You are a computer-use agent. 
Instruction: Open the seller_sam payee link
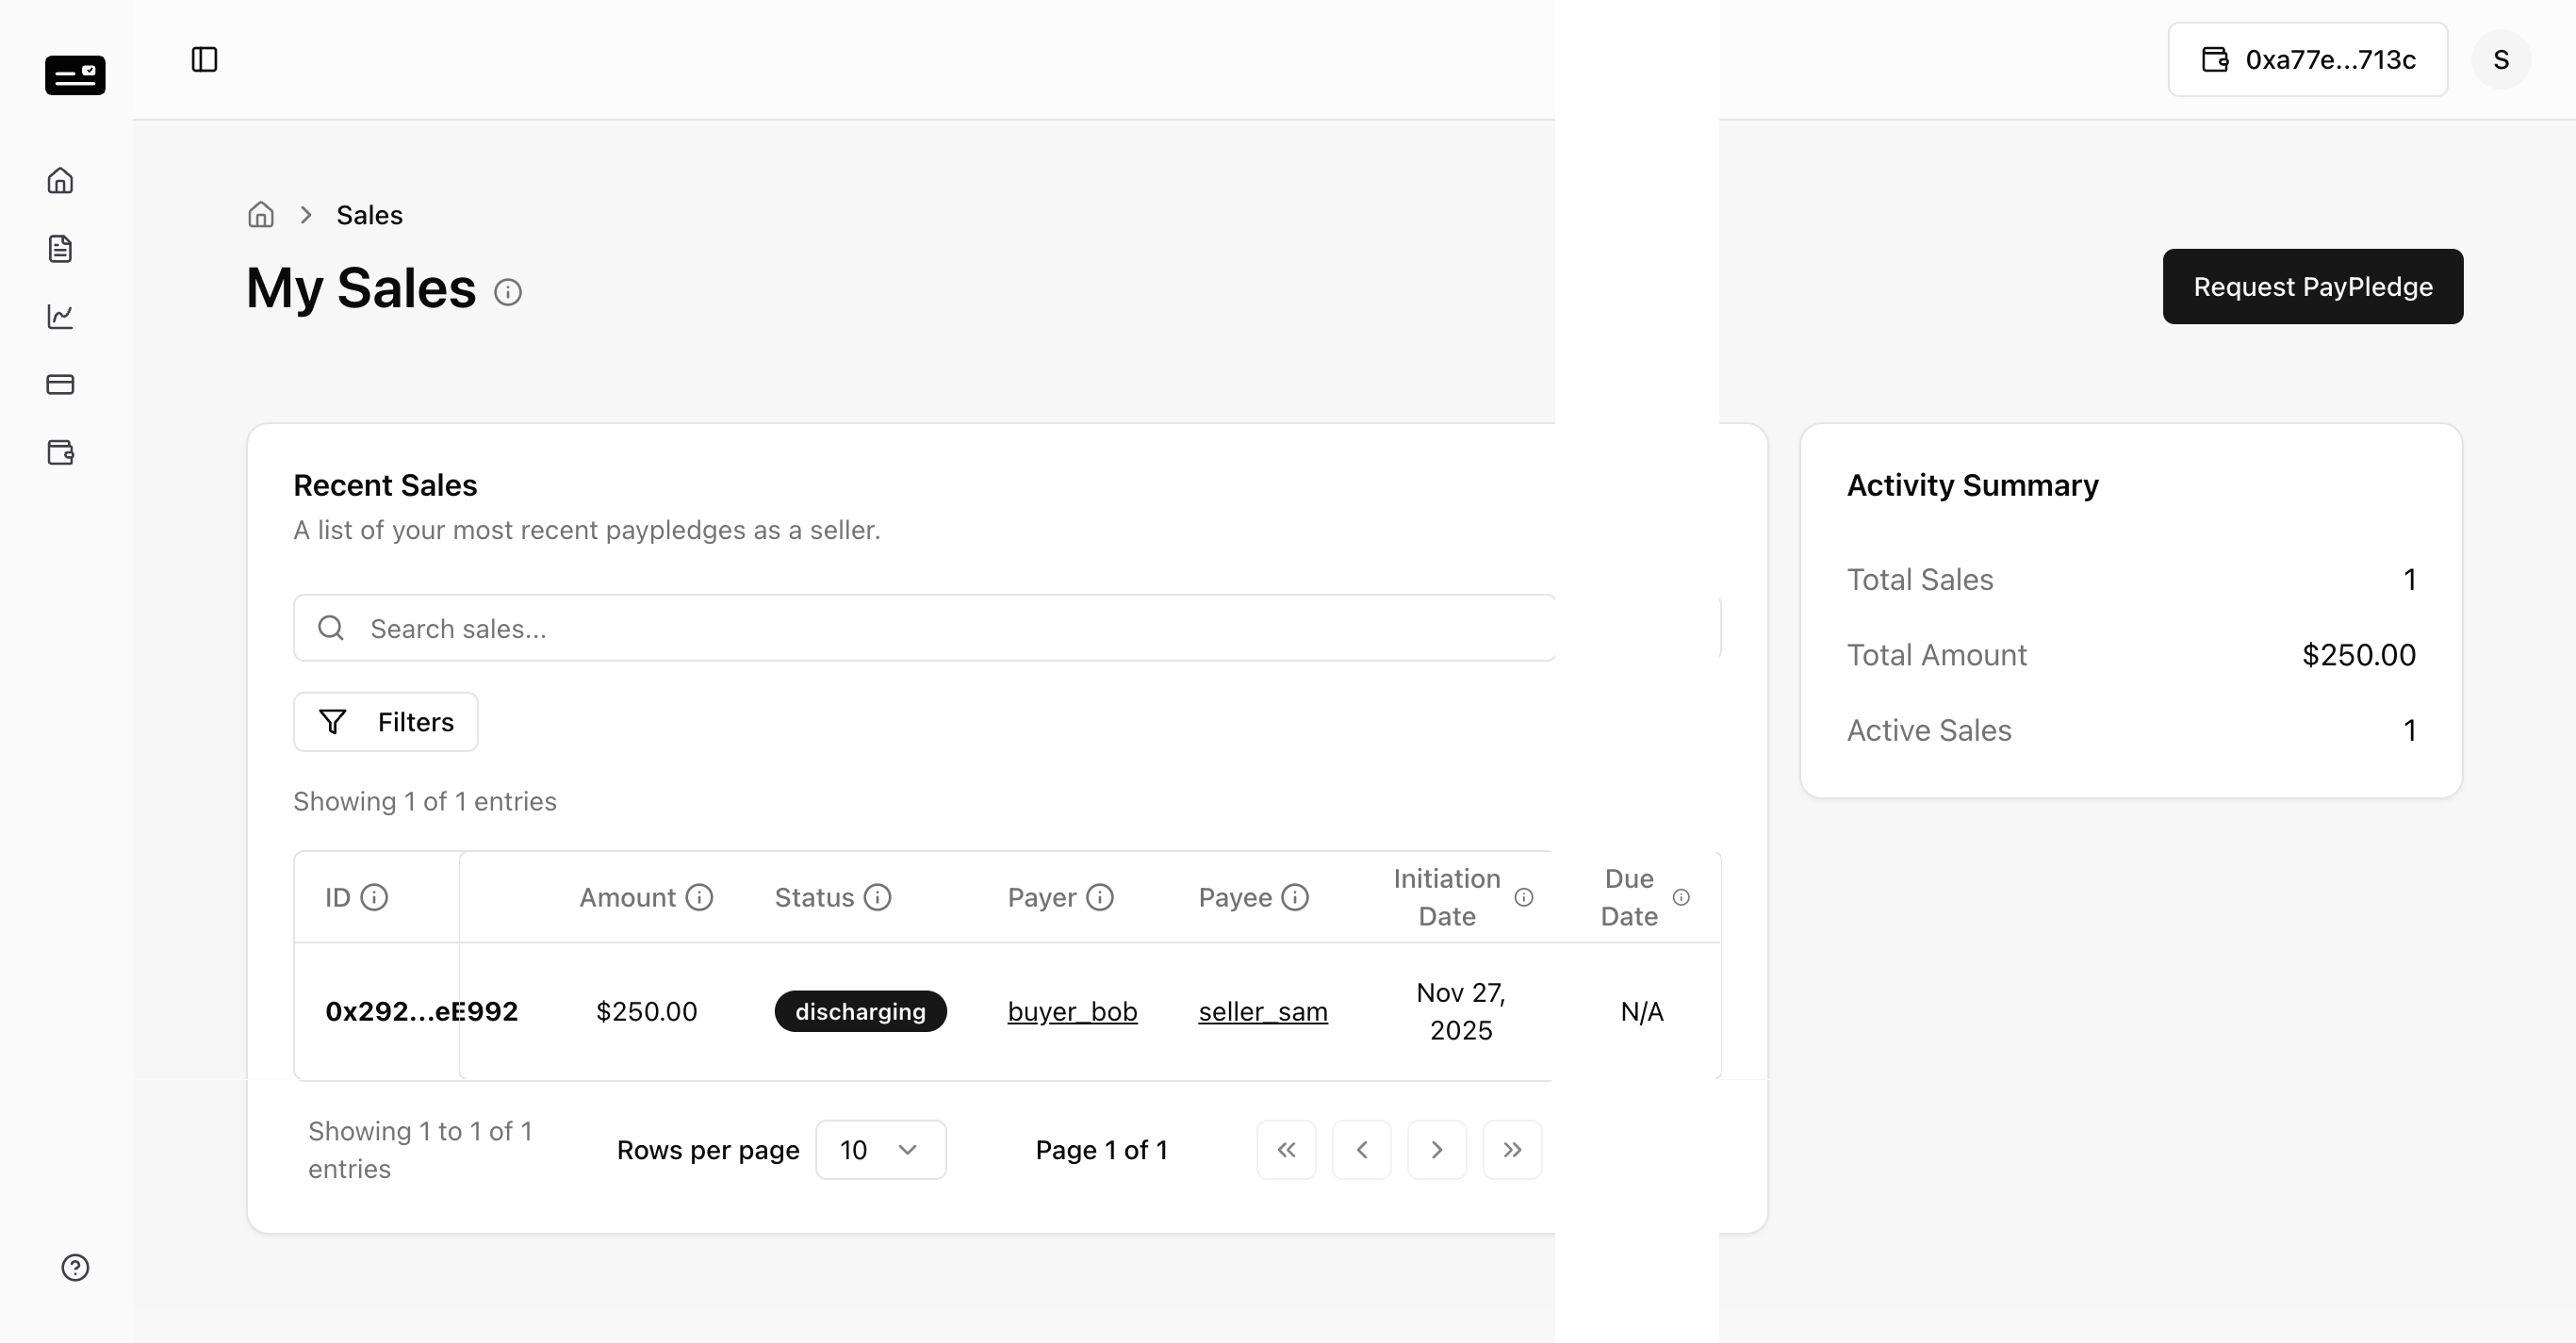pyautogui.click(x=1263, y=1012)
